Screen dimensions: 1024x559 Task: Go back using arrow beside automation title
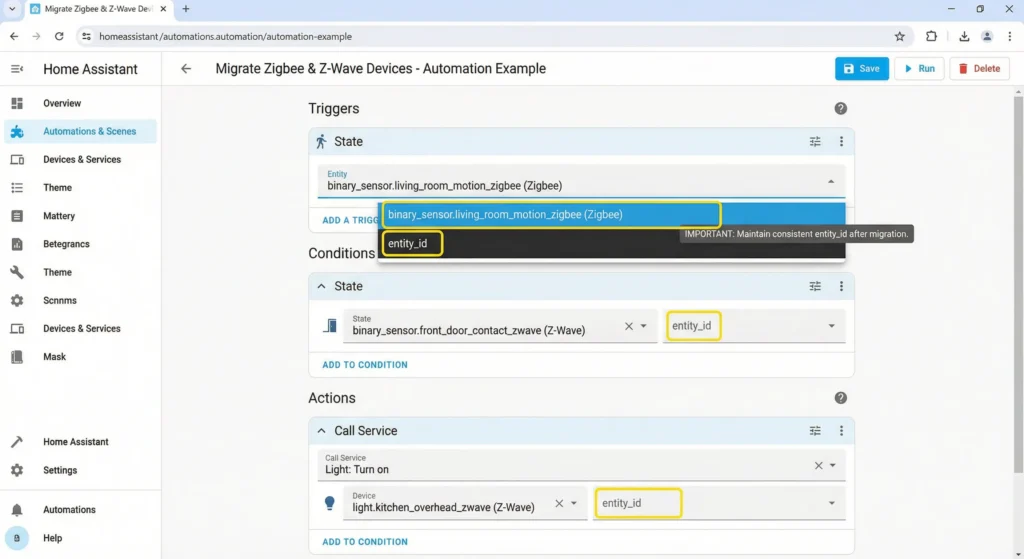186,69
